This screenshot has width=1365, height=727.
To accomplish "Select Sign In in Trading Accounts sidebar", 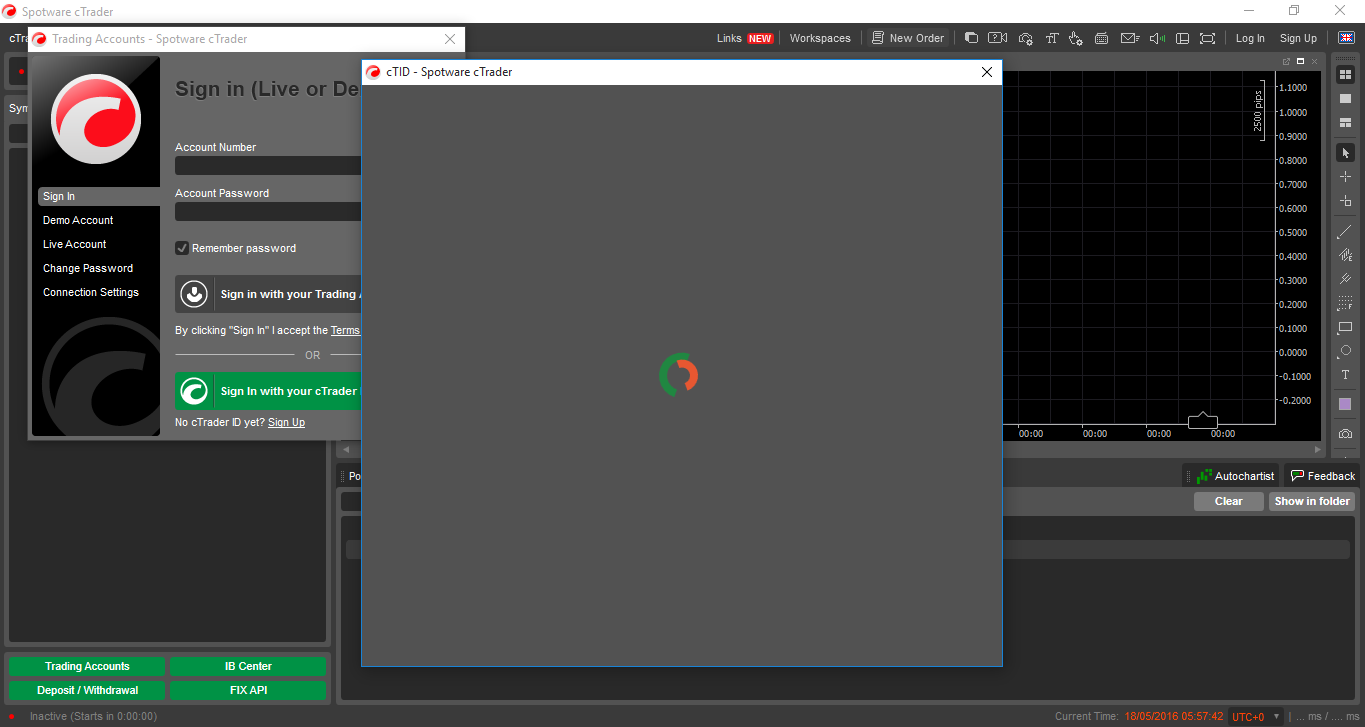I will pos(98,196).
